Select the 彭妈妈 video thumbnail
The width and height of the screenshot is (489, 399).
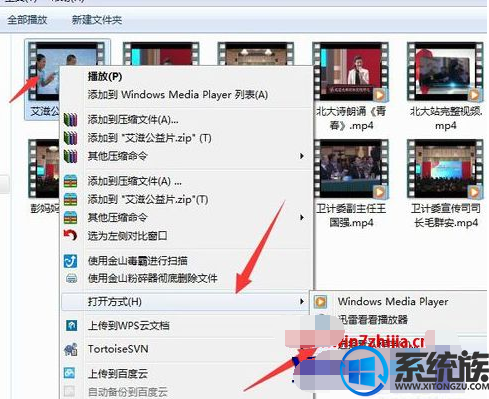pos(44,169)
